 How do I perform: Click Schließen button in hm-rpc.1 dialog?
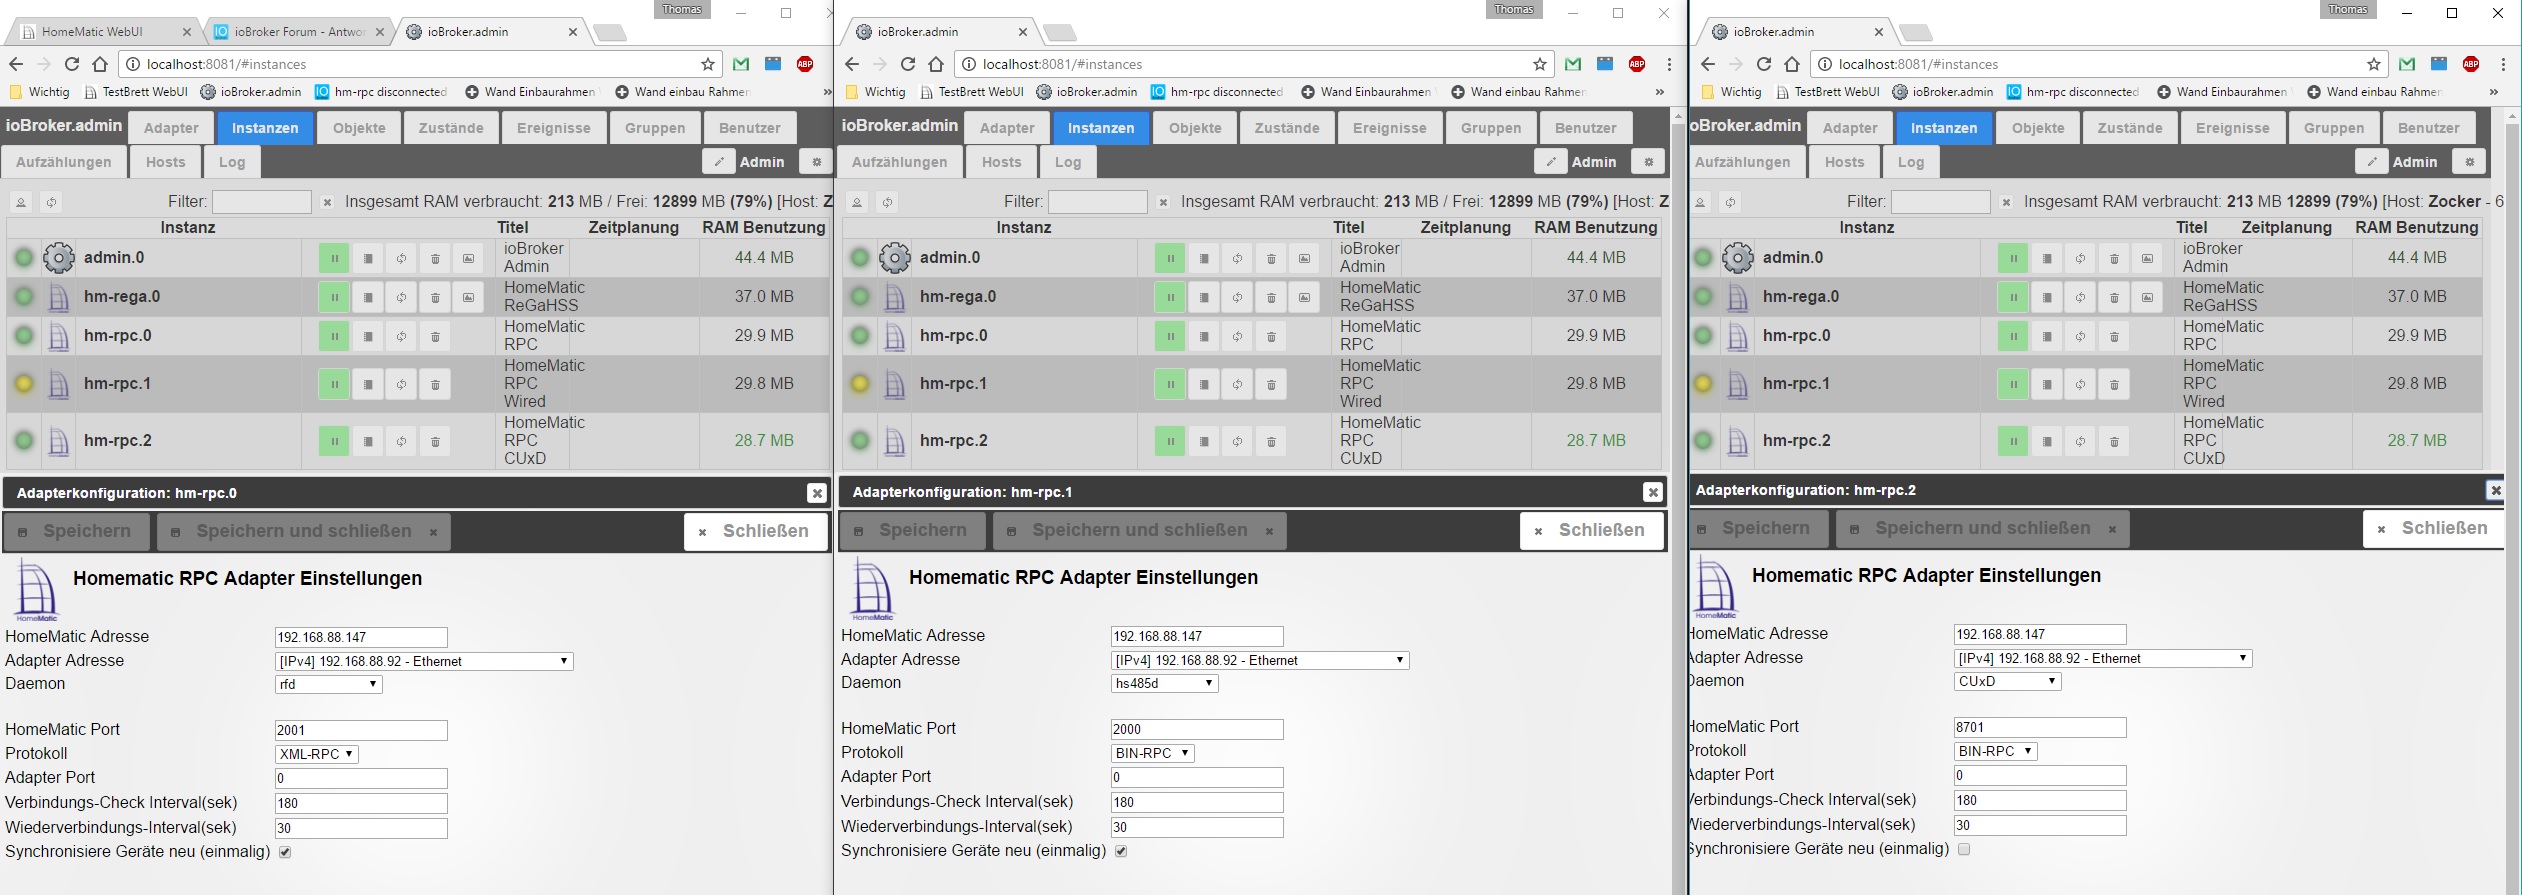coord(1592,530)
